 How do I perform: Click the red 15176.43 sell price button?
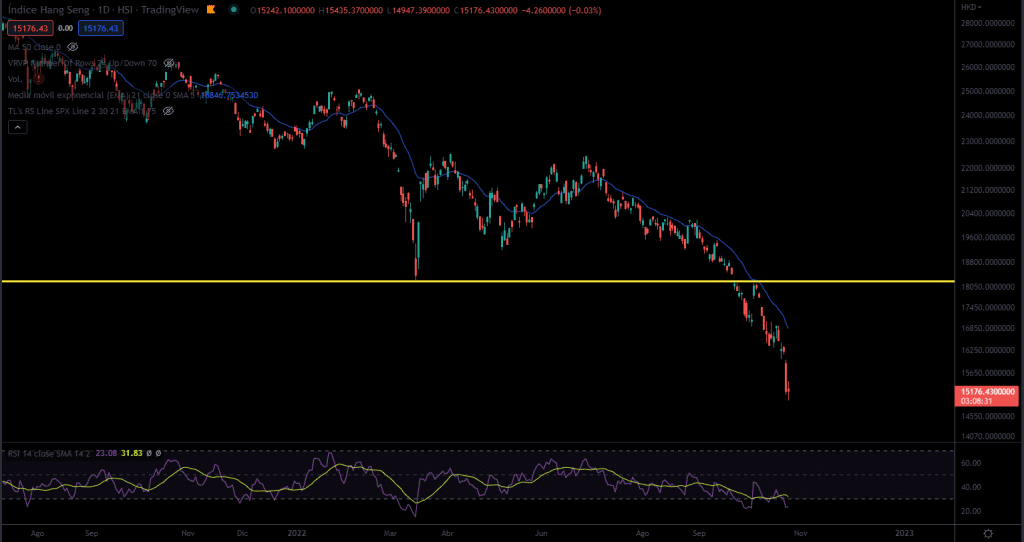pyautogui.click(x=31, y=28)
